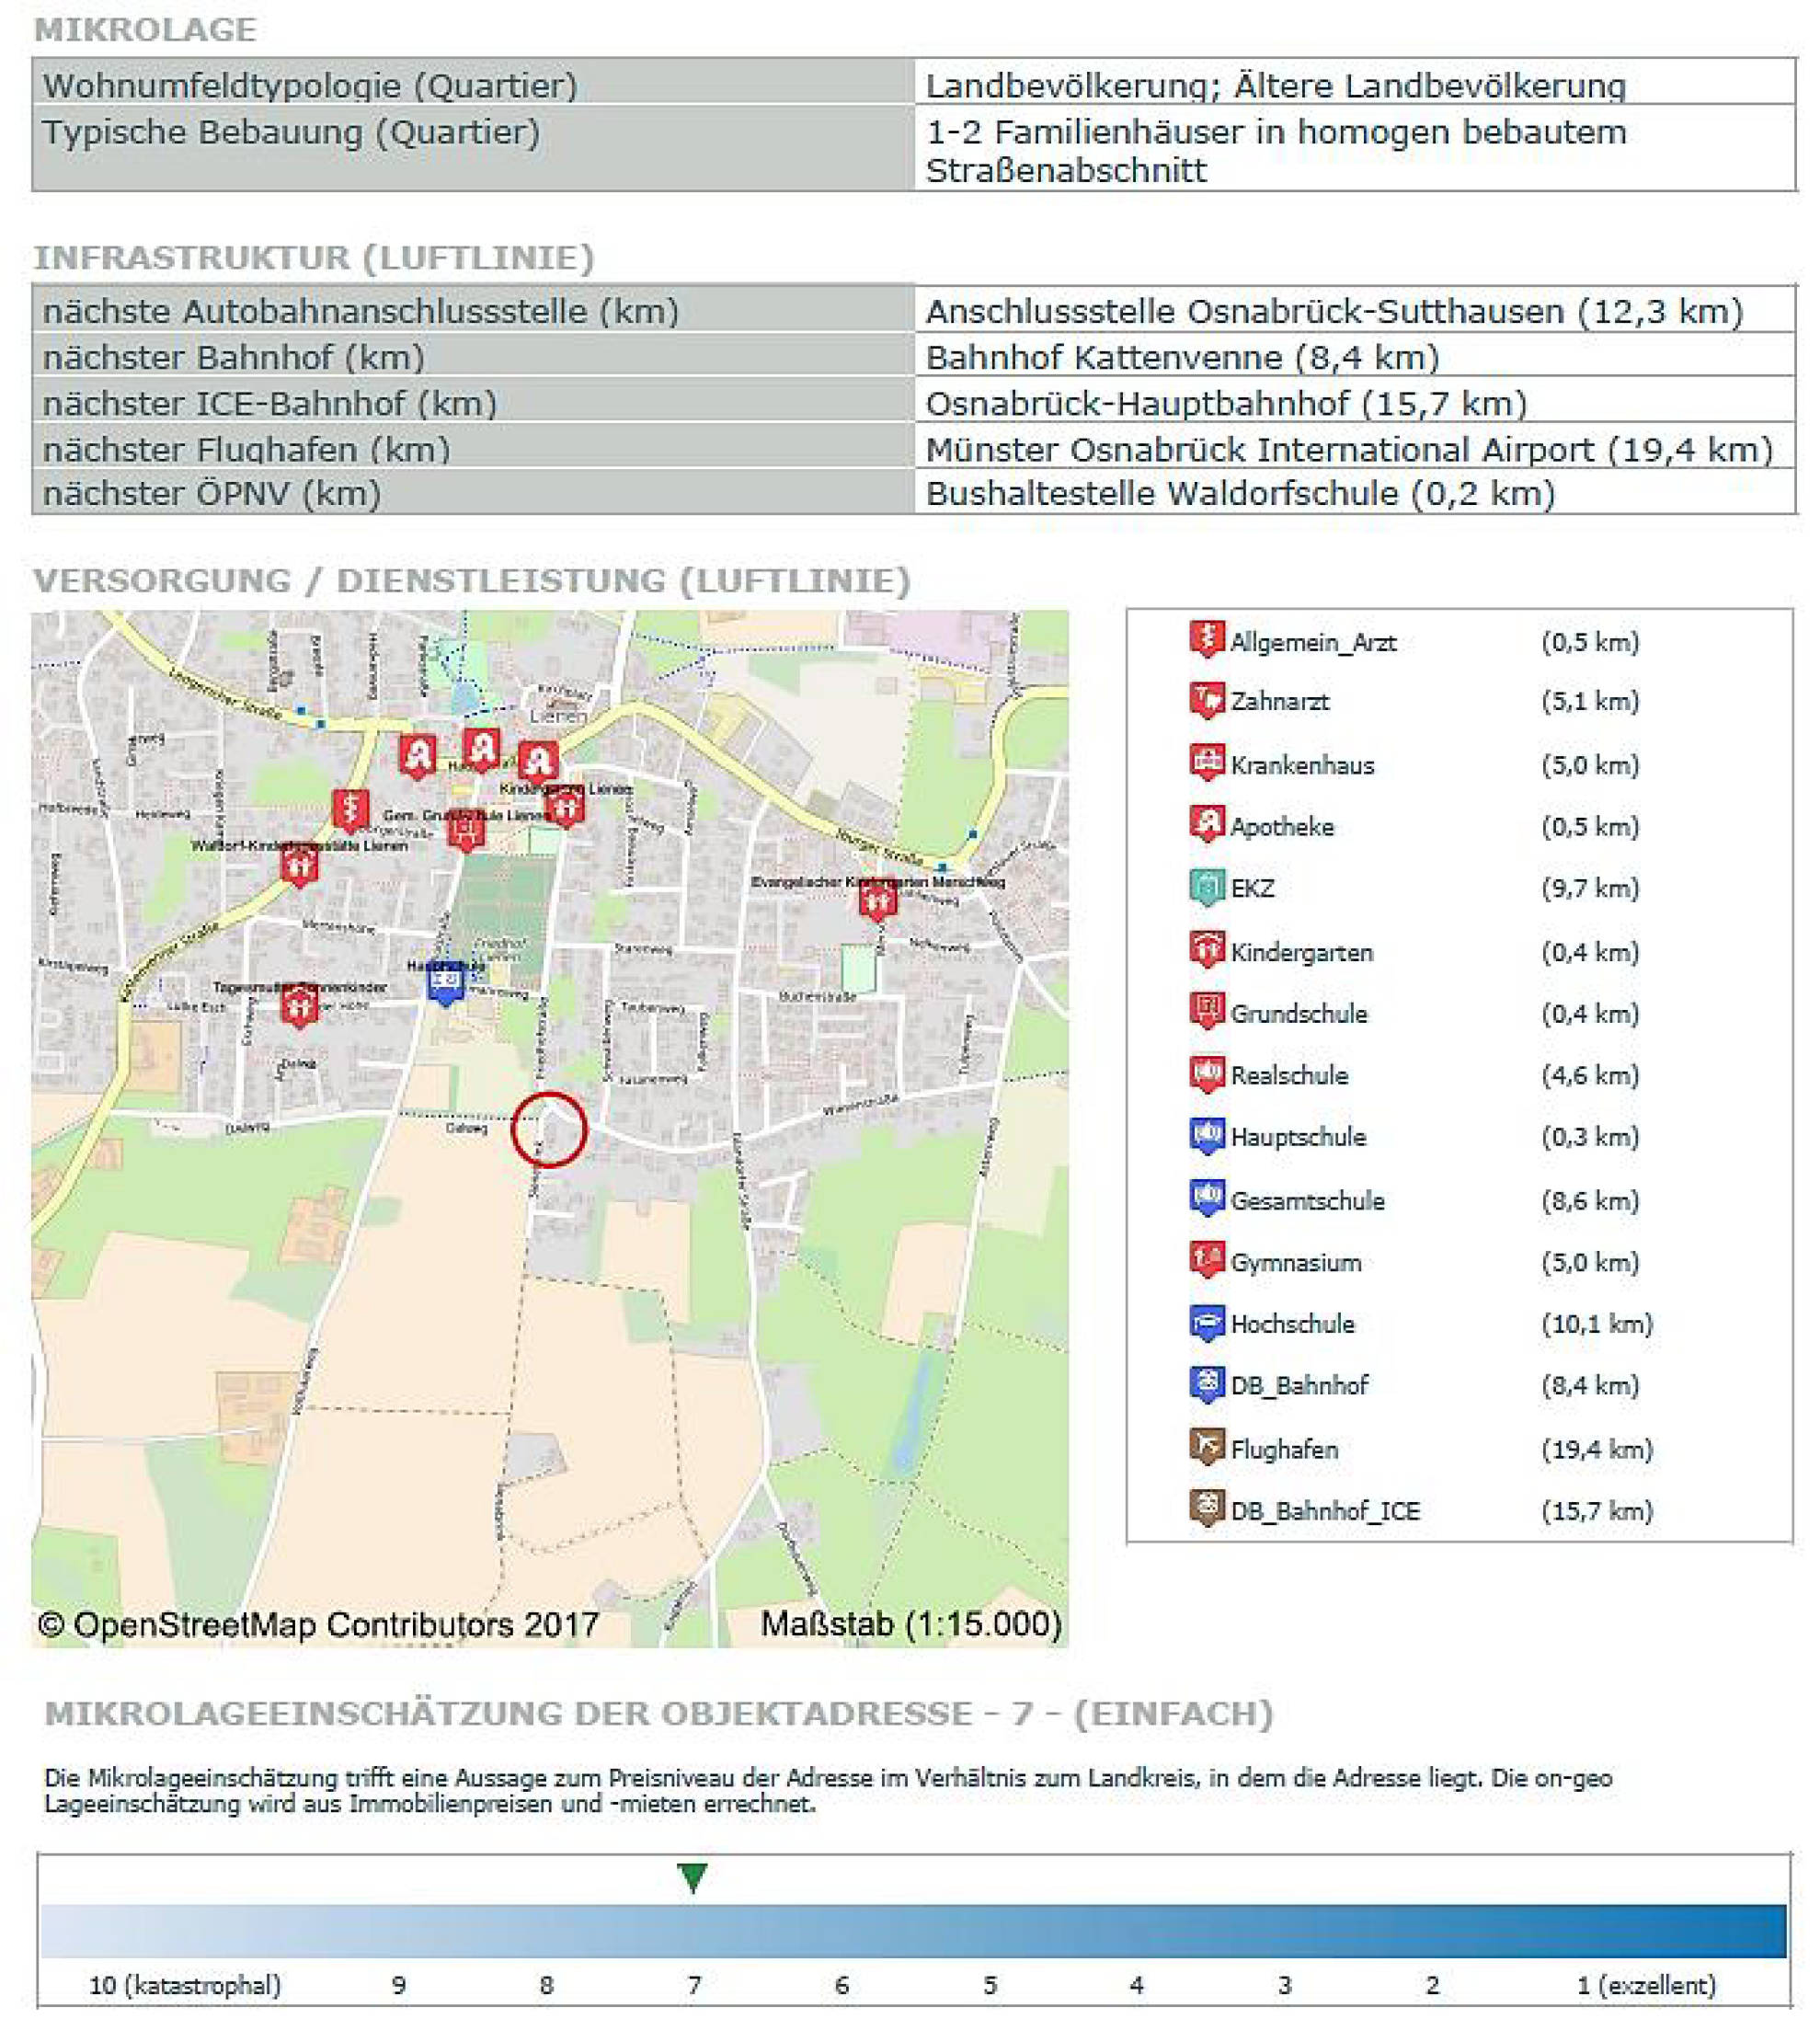Click the blue Hauptschule marker on the map
Image resolution: width=1820 pixels, height=2030 pixels.
coord(446,984)
